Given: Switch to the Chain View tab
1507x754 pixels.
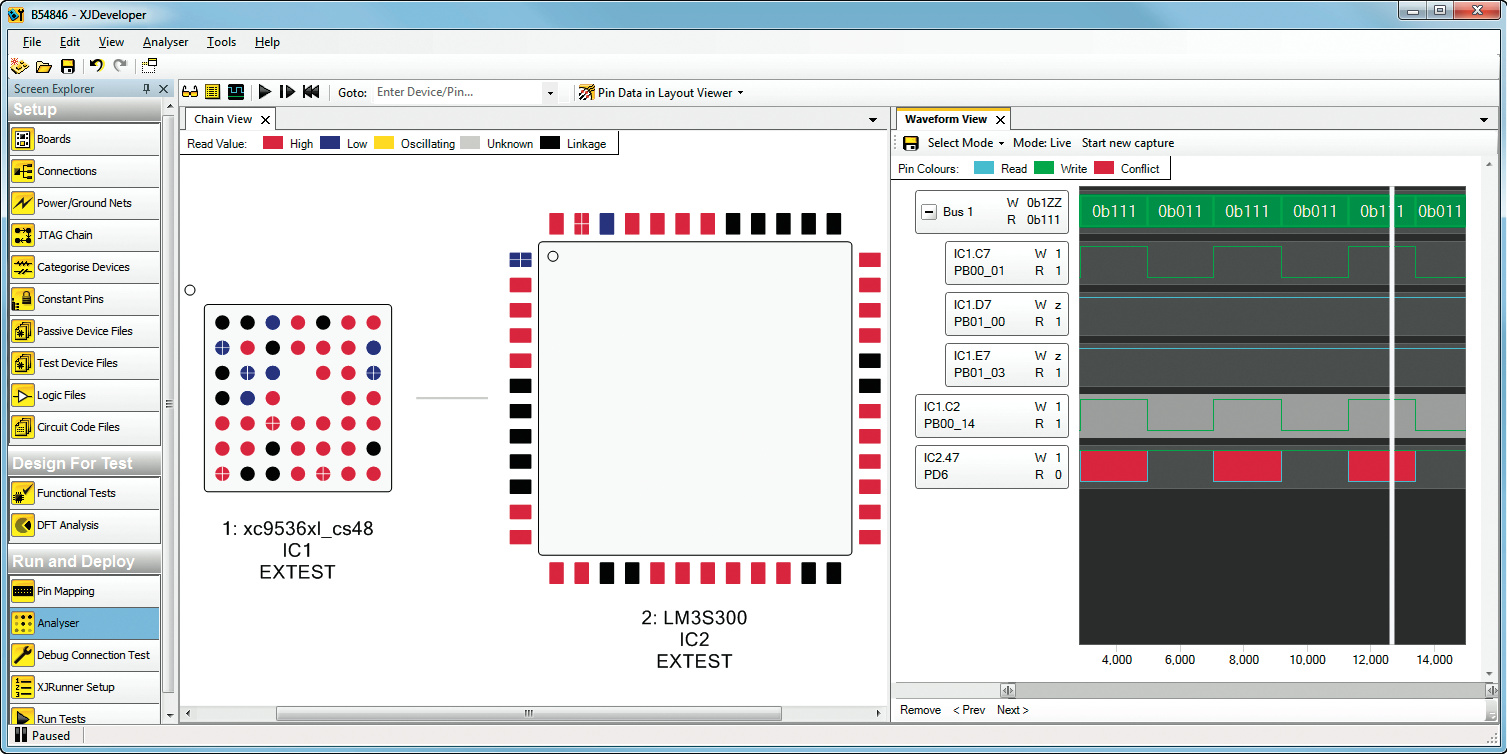Looking at the screenshot, I should 223,119.
